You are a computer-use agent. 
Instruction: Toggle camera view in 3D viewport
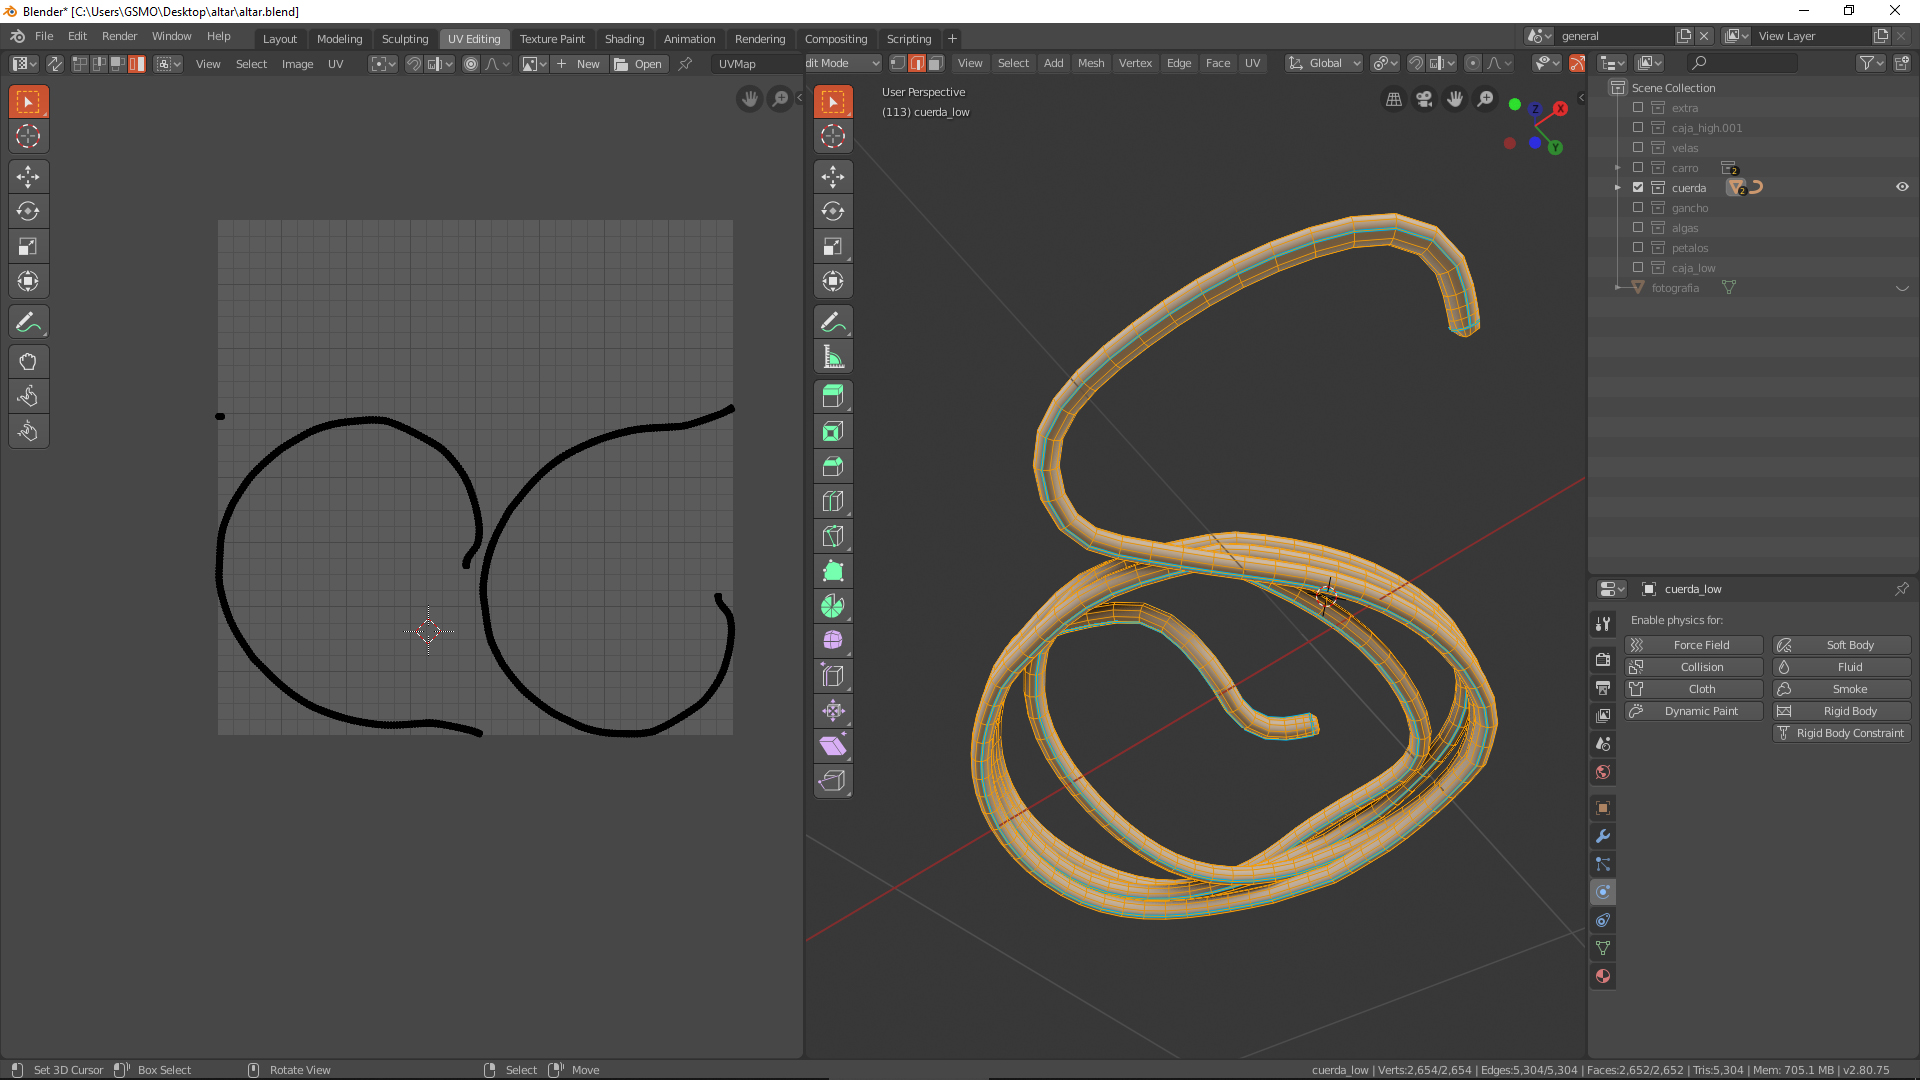pos(1424,99)
